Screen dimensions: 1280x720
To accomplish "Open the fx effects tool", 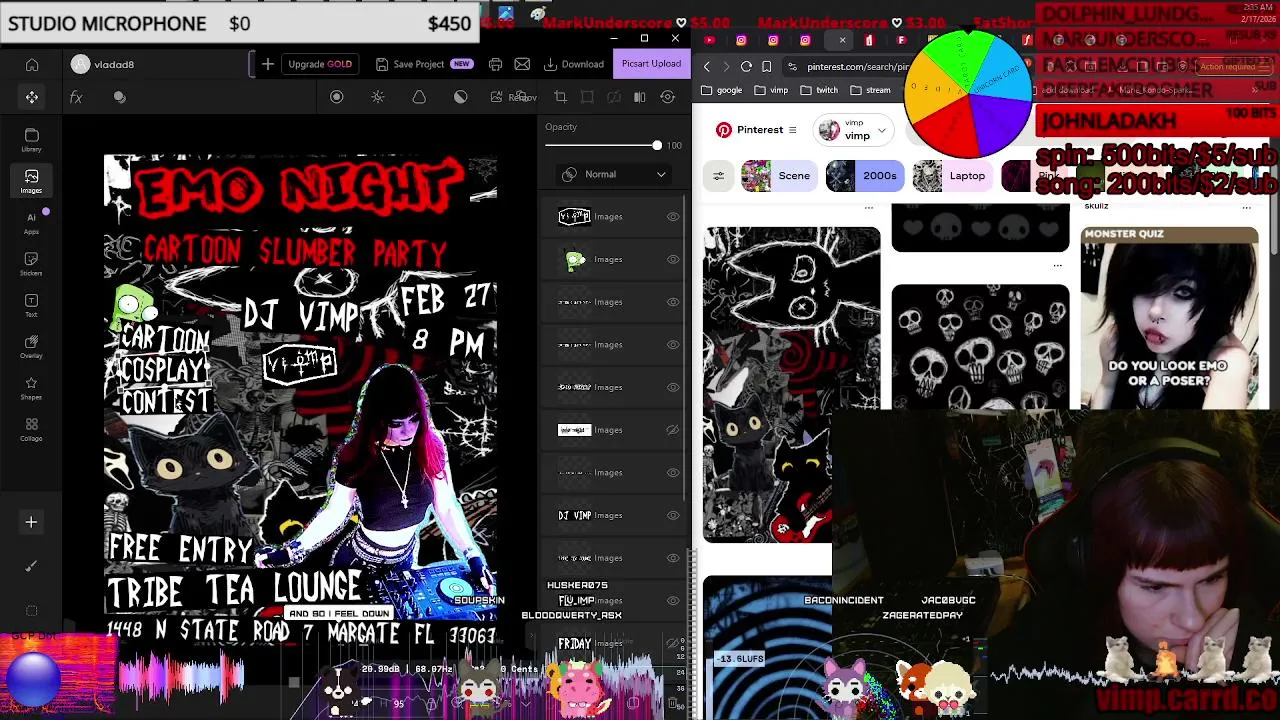I will point(76,97).
